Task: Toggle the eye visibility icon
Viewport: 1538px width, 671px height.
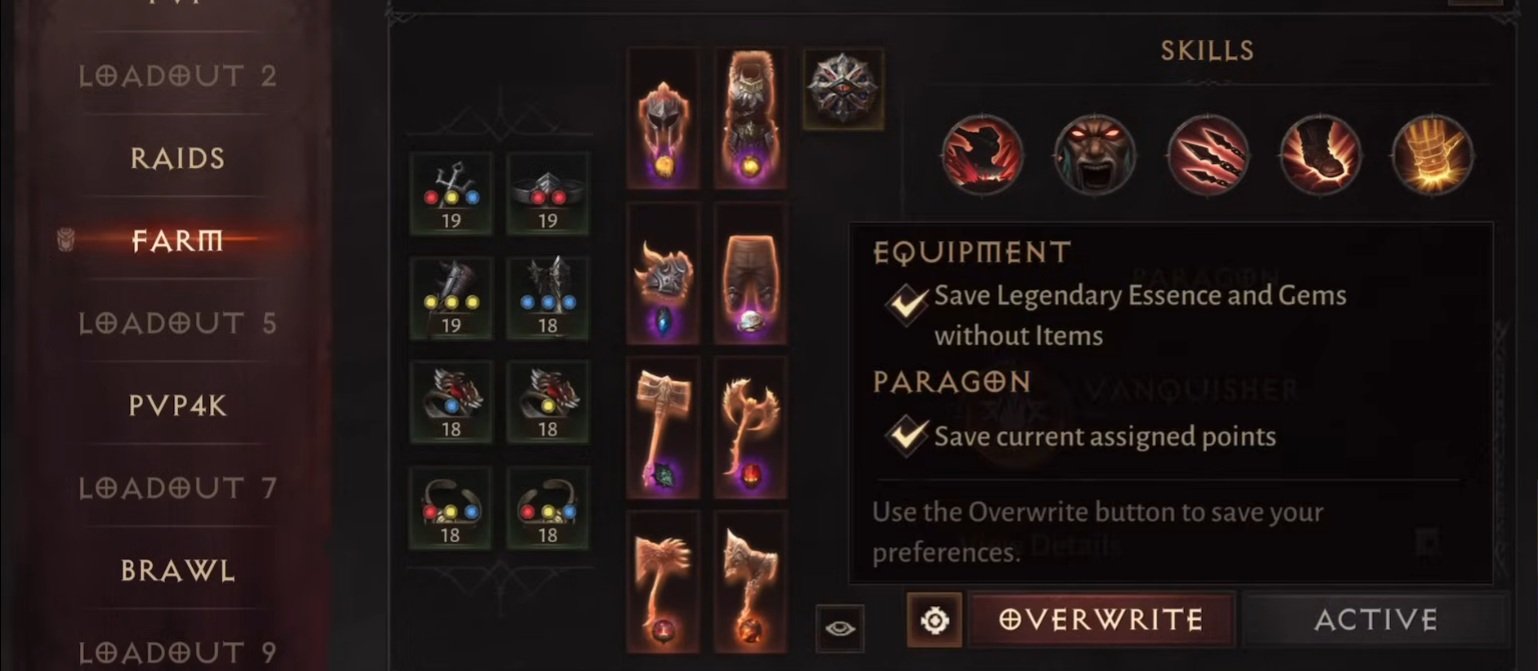Action: (840, 628)
